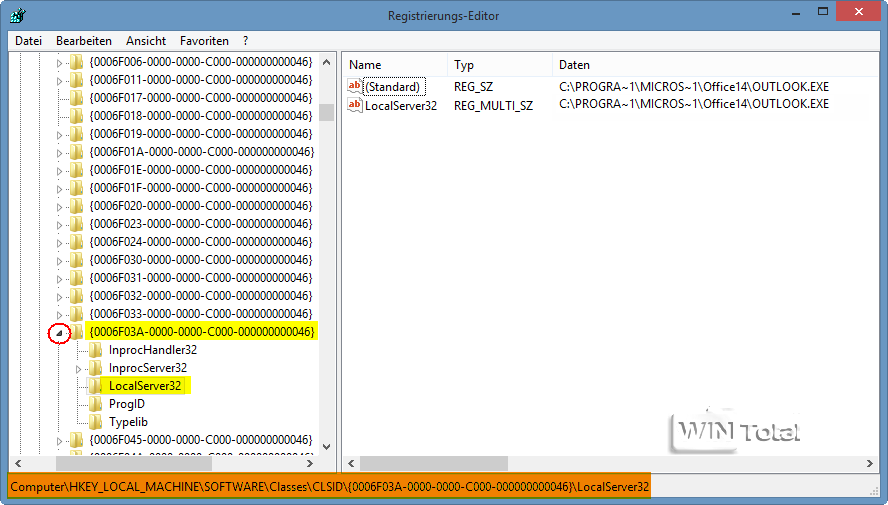Image resolution: width=888 pixels, height=505 pixels.
Task: Click folder icon of {0006F03A-0000-0000-C000-000000000046}
Action: click(76, 332)
